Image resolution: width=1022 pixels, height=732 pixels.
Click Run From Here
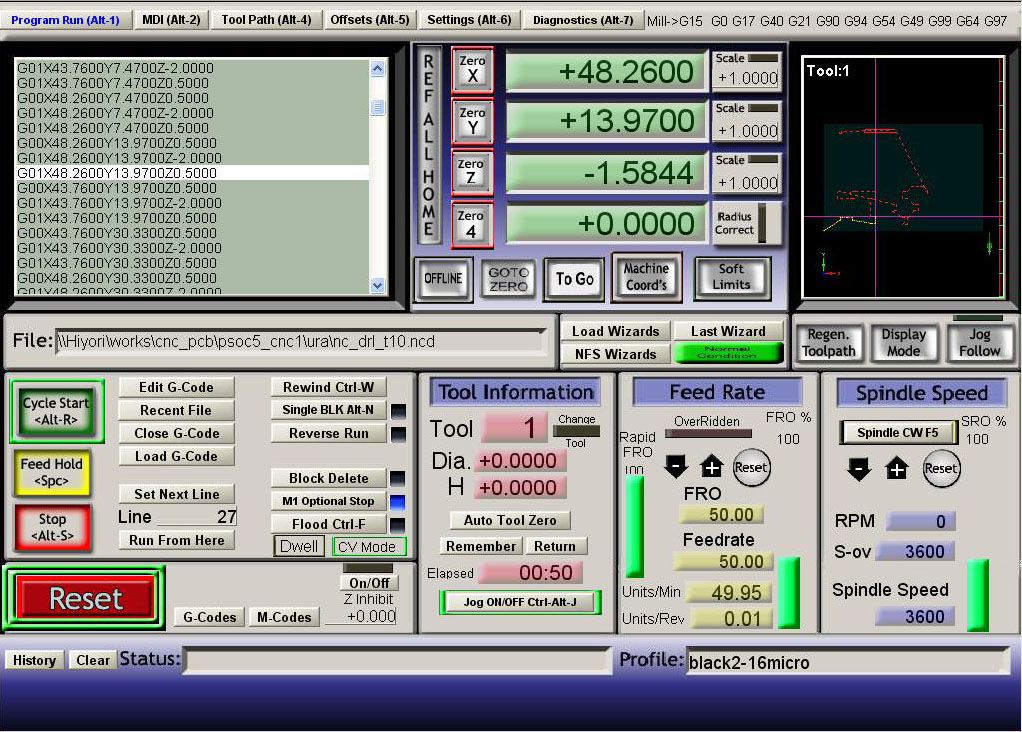(176, 540)
